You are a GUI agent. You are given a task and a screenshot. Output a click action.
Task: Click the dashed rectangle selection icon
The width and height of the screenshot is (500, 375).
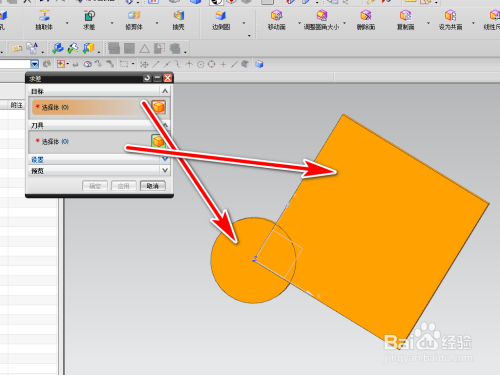point(124,64)
